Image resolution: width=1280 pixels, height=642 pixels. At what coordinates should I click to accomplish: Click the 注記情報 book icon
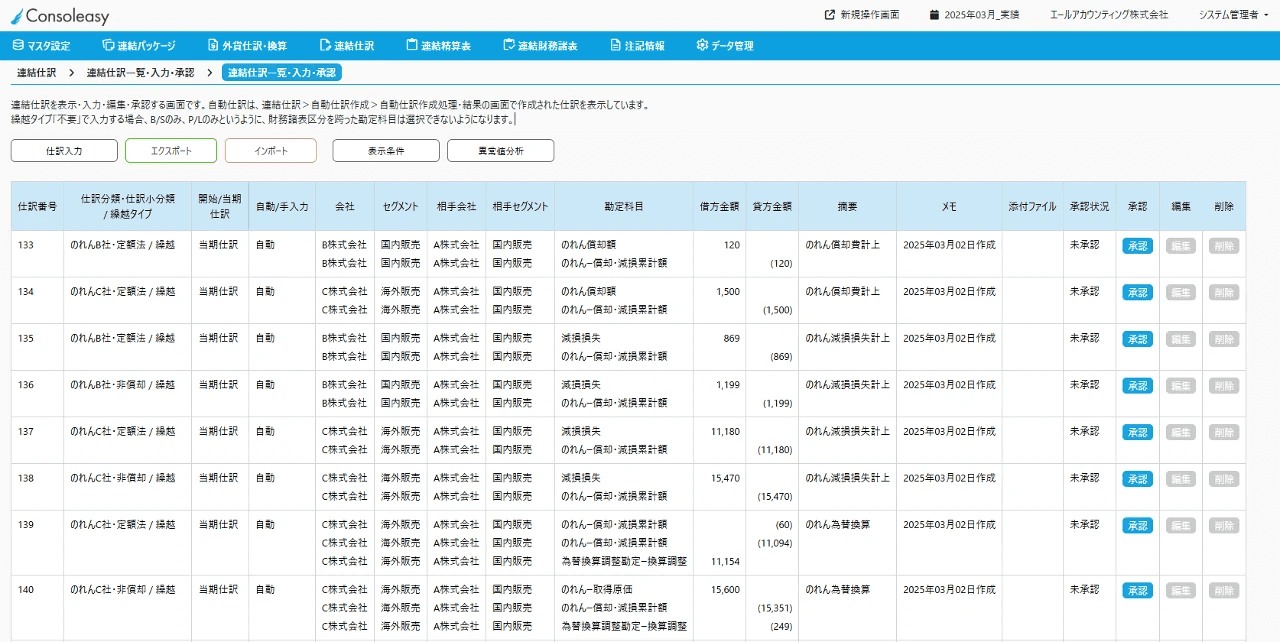tap(615, 45)
